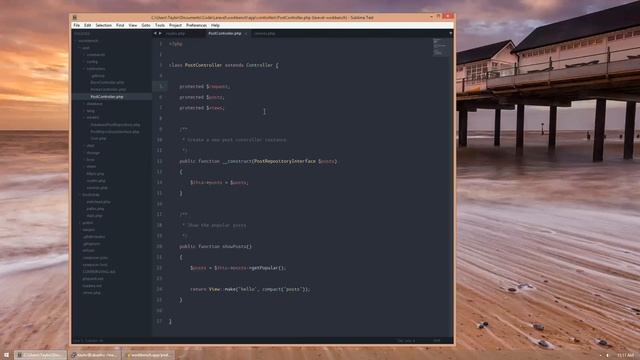Open the Selection menu
The width and height of the screenshot is (640, 360).
(x=104, y=25)
